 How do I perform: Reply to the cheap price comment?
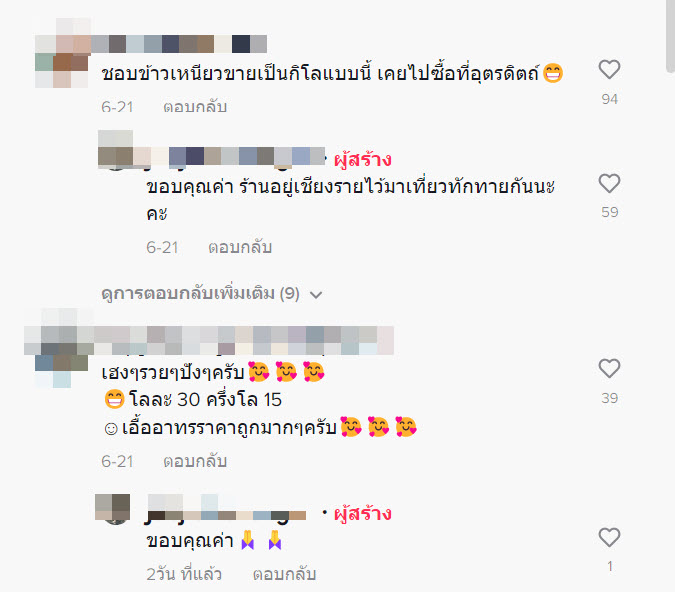(195, 461)
